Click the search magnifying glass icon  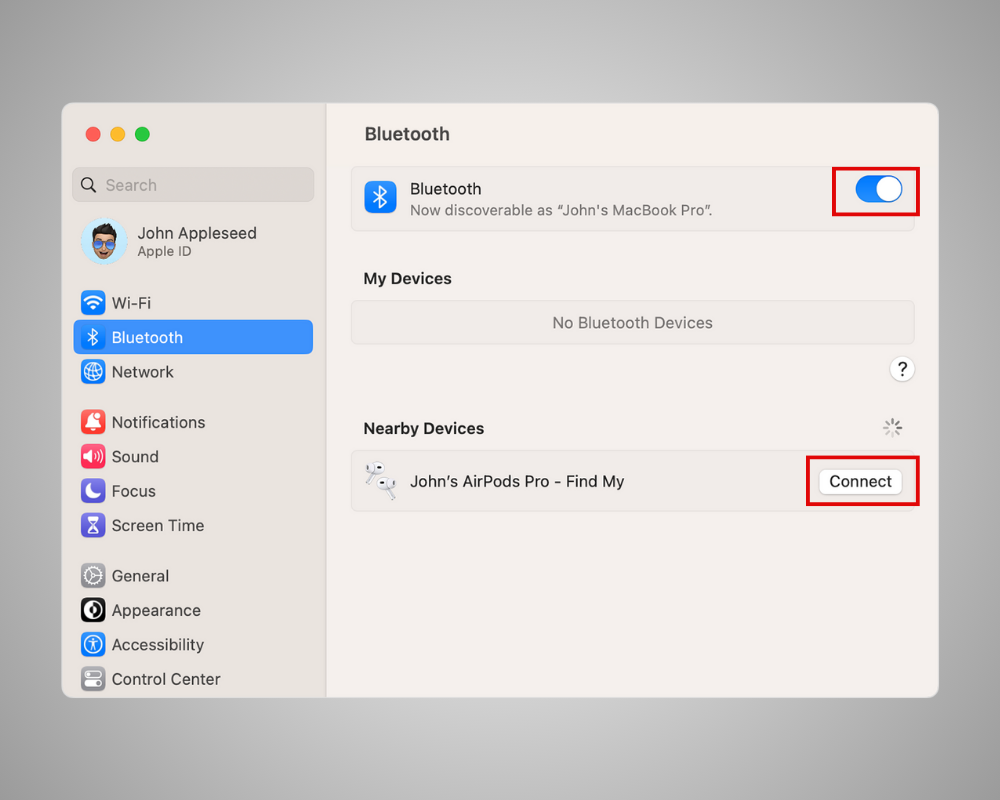coord(89,185)
